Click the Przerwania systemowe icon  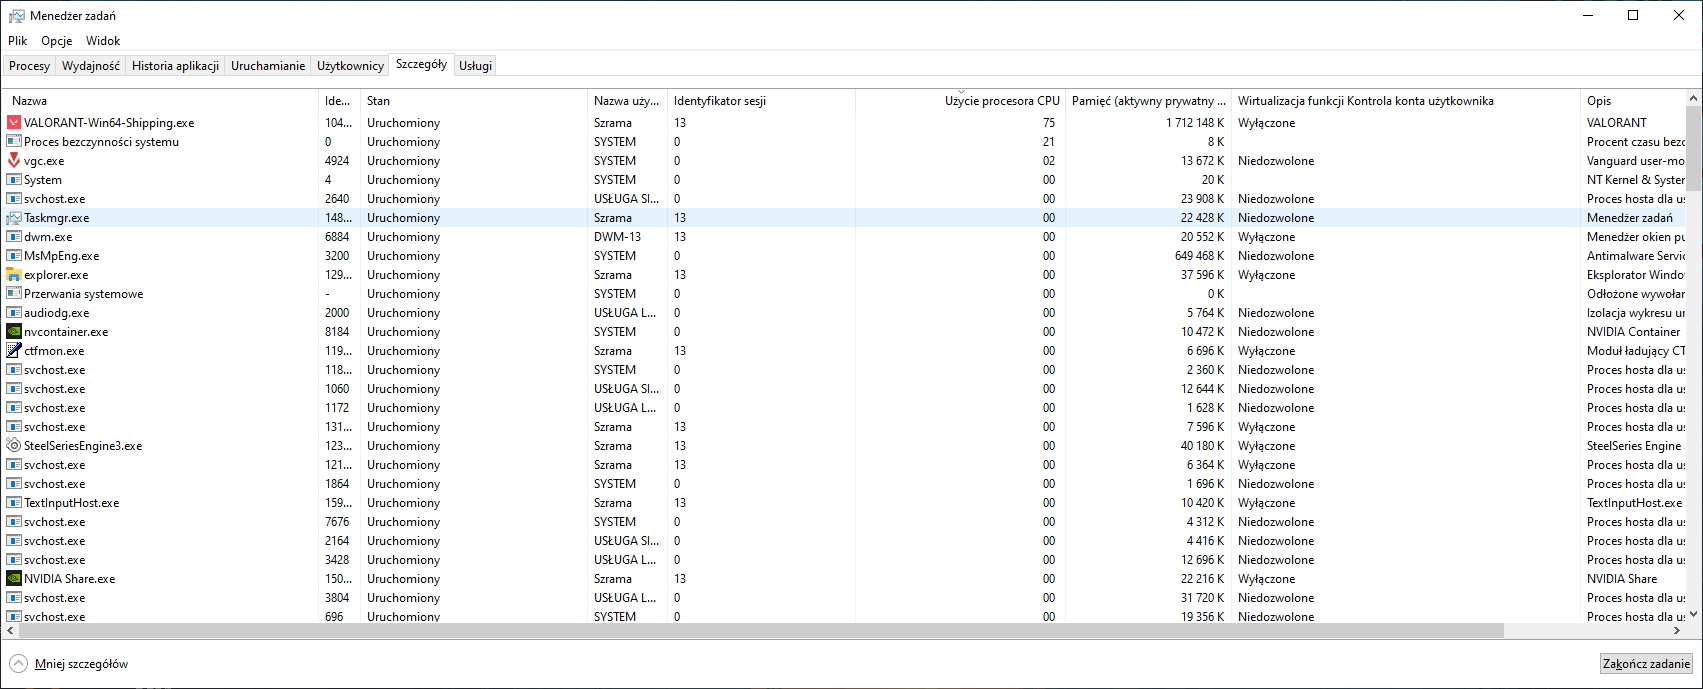pos(14,294)
